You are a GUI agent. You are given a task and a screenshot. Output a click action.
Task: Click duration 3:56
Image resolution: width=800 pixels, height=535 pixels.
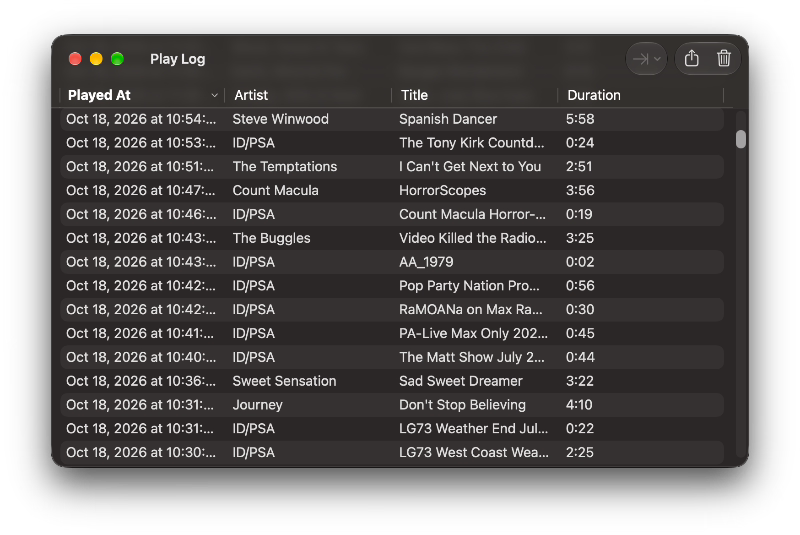580,191
